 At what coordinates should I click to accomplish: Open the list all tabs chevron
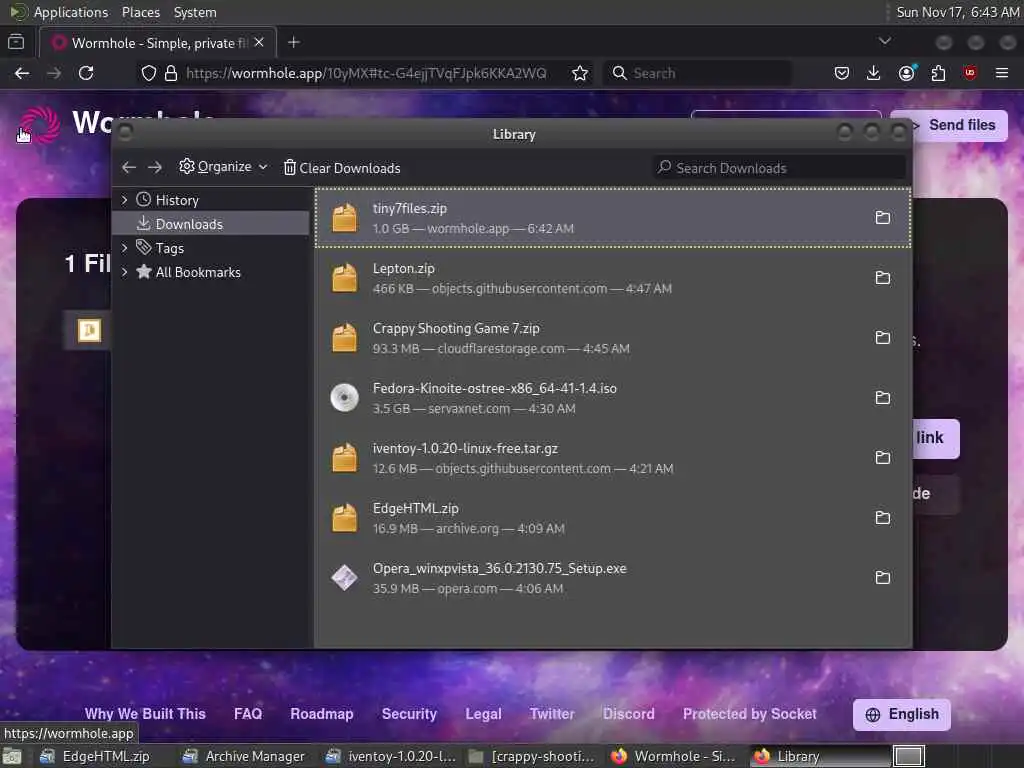(x=885, y=41)
